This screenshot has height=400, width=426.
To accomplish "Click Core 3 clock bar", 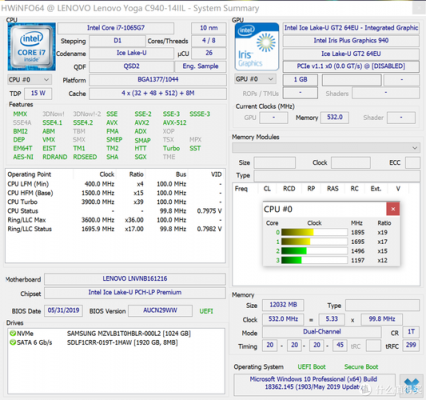I will (x=314, y=260).
